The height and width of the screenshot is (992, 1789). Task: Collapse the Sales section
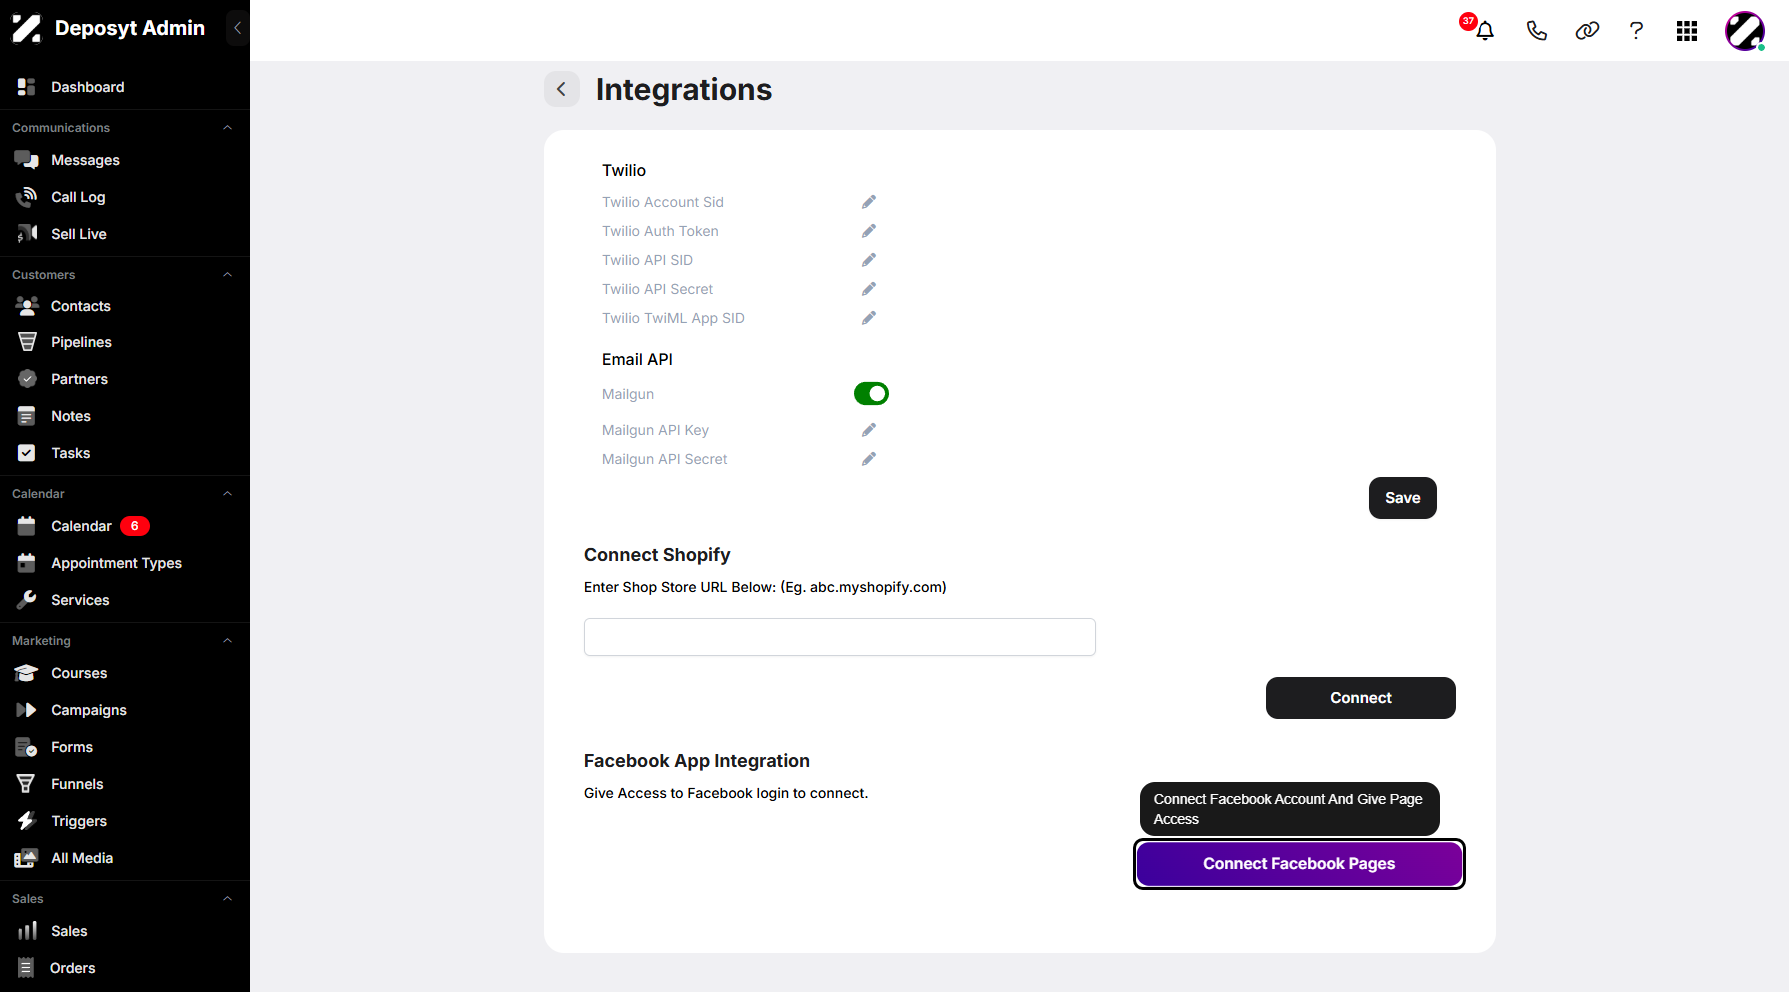tap(227, 899)
